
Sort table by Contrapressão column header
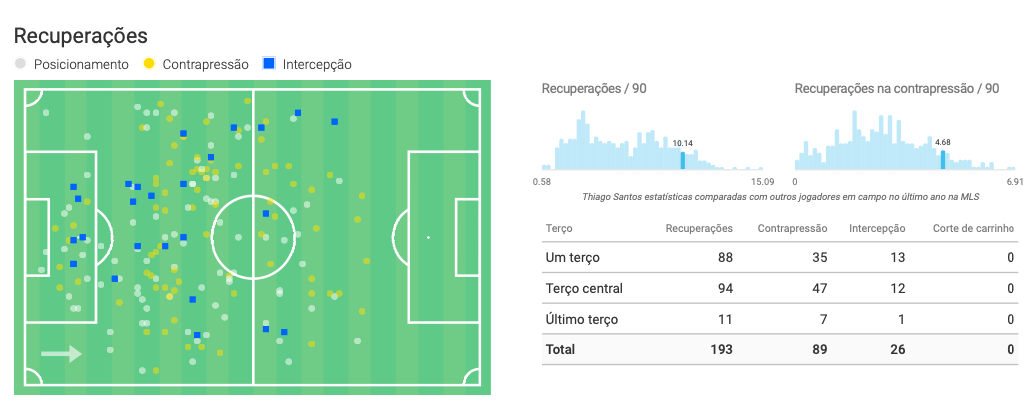pyautogui.click(x=793, y=229)
